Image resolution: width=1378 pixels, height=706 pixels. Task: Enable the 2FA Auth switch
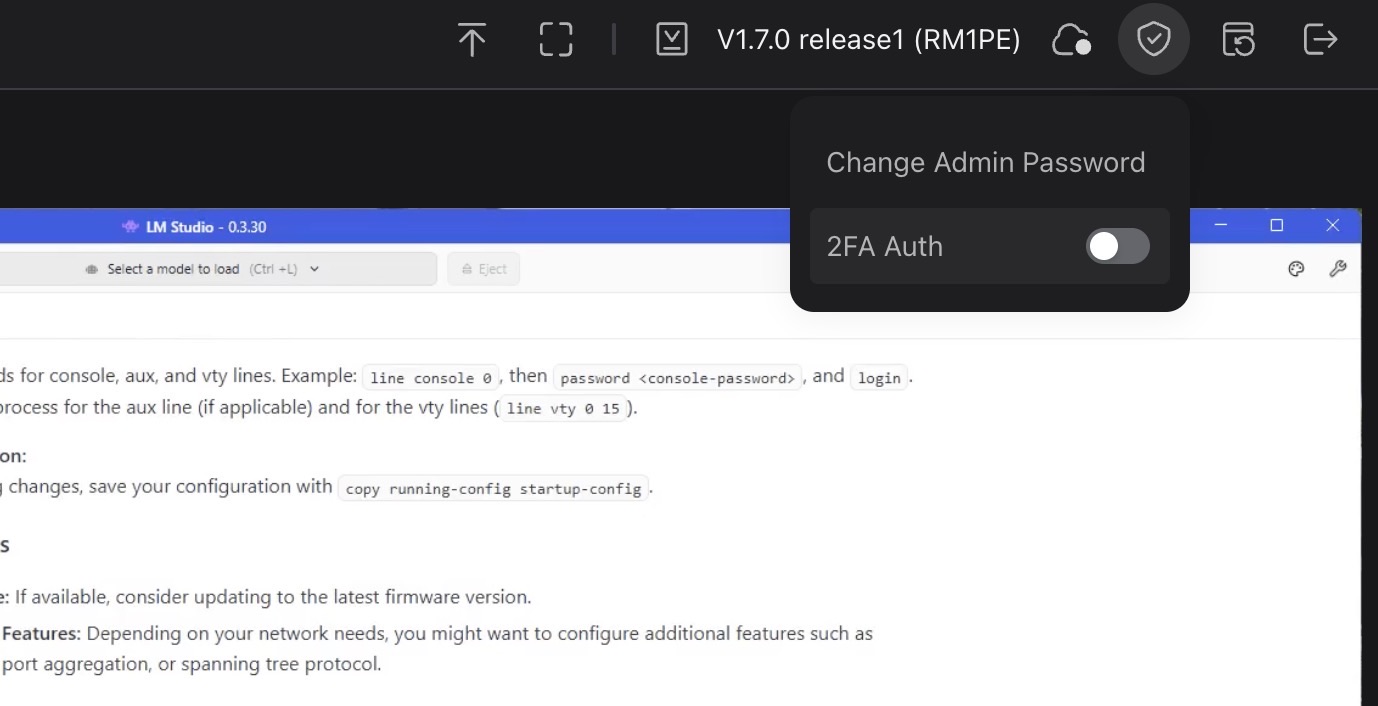1117,246
